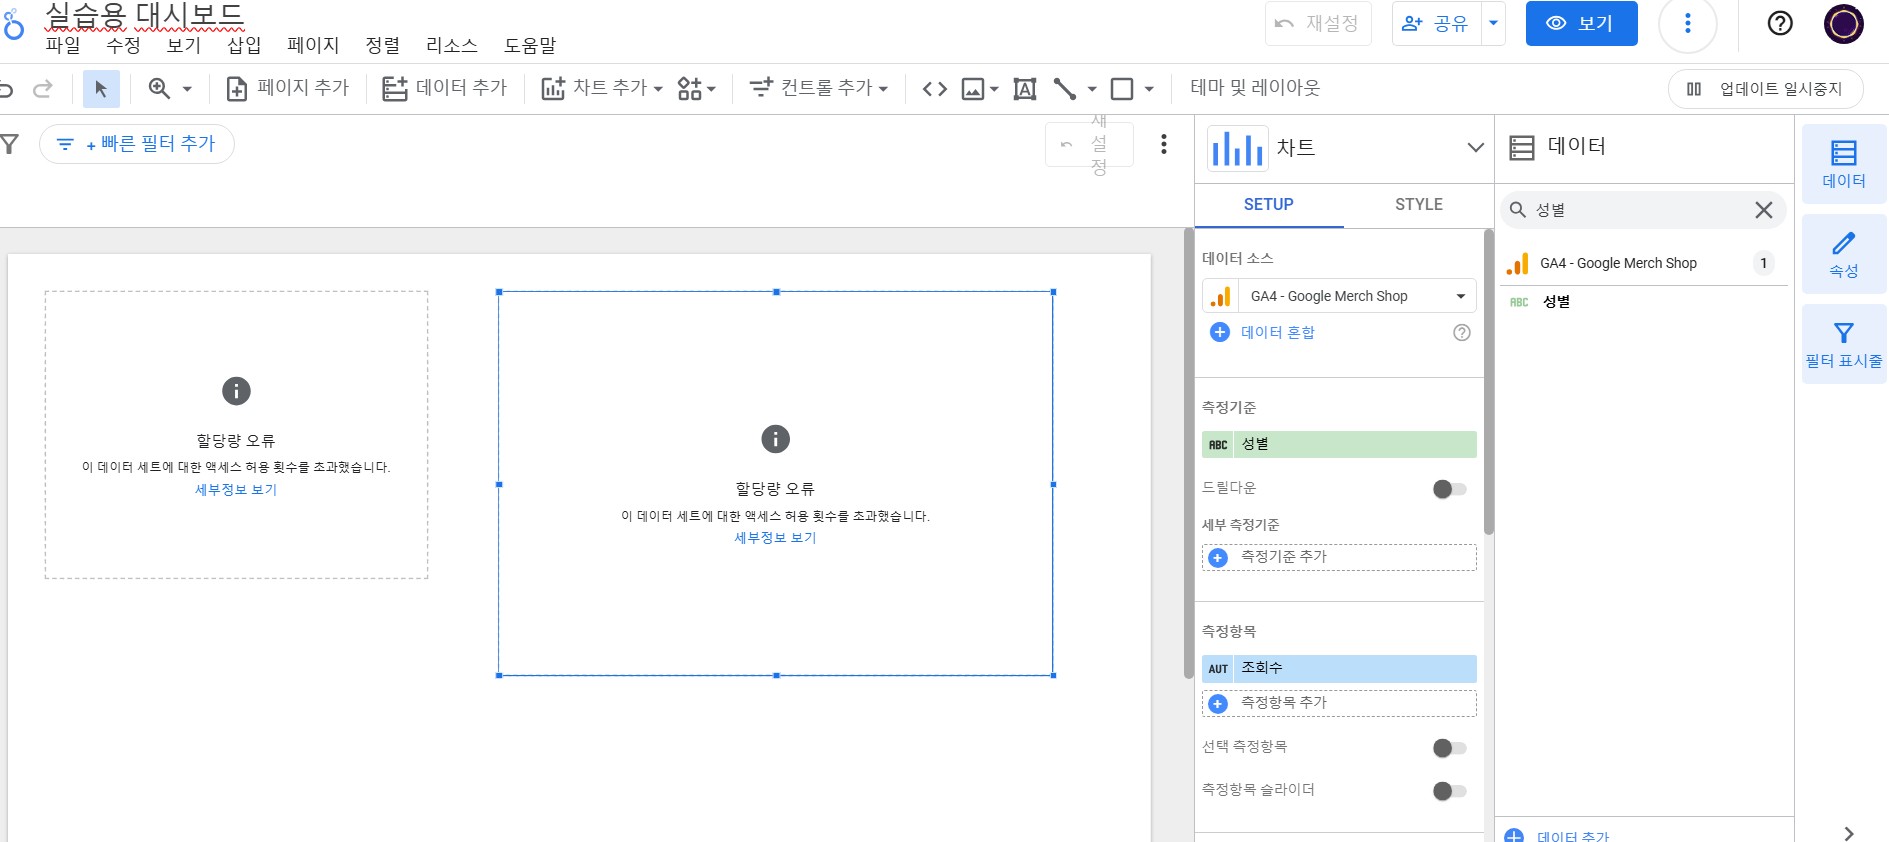The image size is (1889, 842).
Task: Open 정렬 menu
Action: click(x=382, y=45)
